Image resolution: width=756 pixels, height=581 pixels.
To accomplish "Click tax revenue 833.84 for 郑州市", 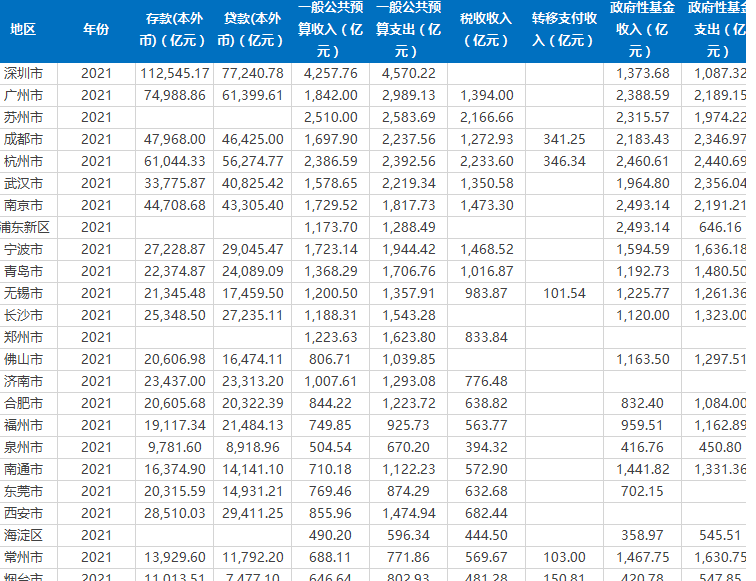I will [x=486, y=338].
